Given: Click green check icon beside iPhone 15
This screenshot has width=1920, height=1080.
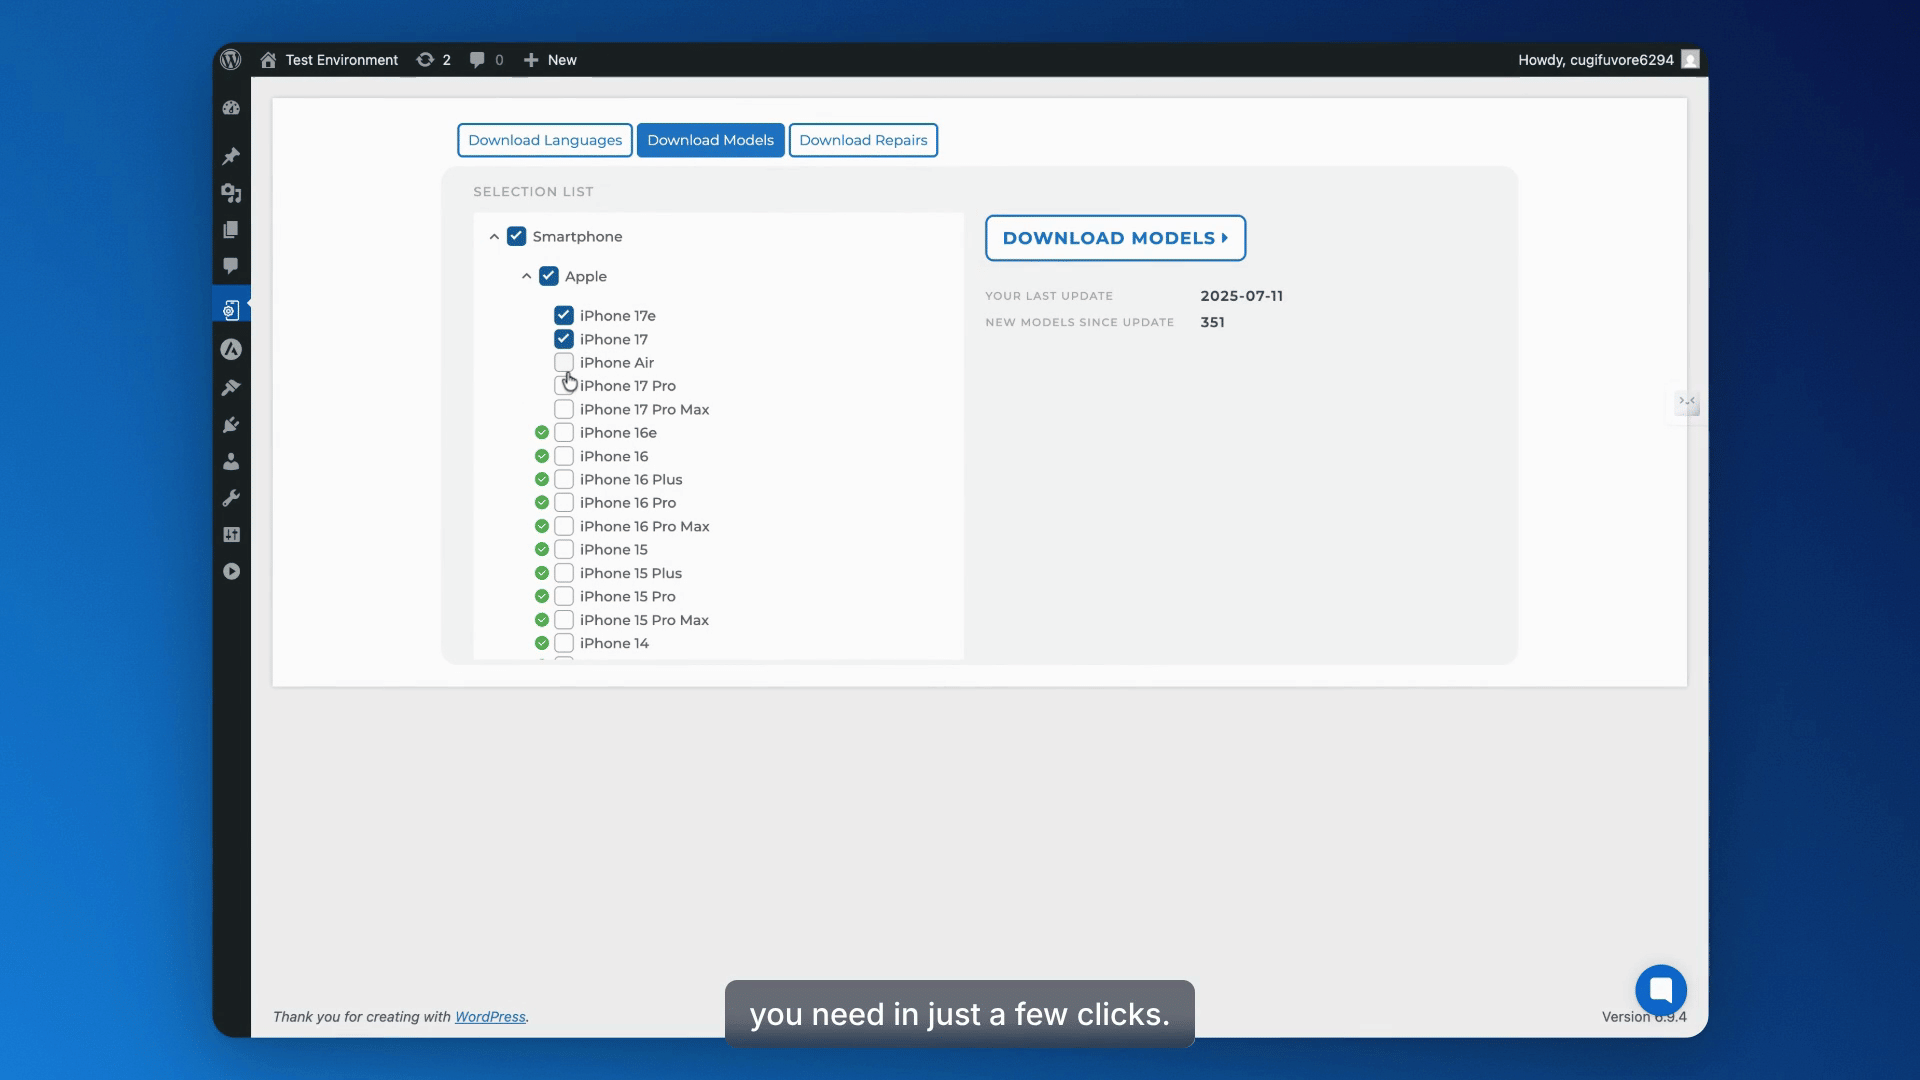Looking at the screenshot, I should (x=542, y=550).
